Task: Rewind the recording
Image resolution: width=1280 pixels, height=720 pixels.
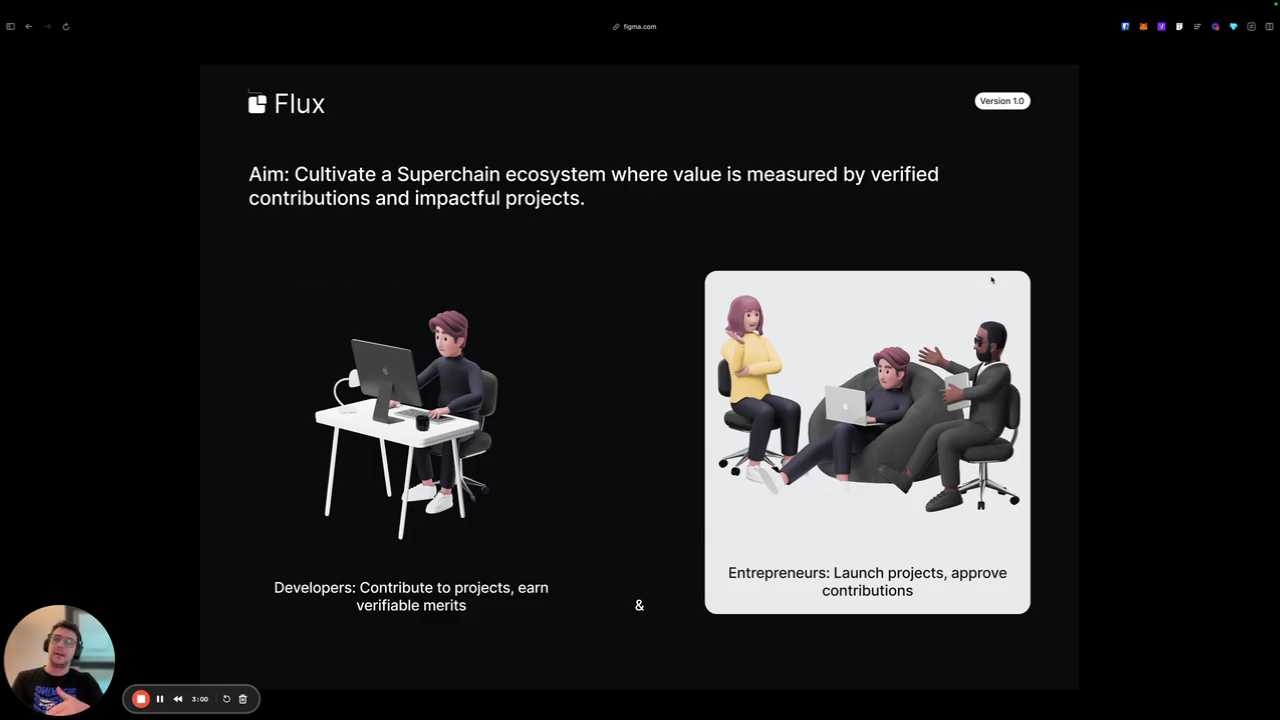Action: point(178,699)
